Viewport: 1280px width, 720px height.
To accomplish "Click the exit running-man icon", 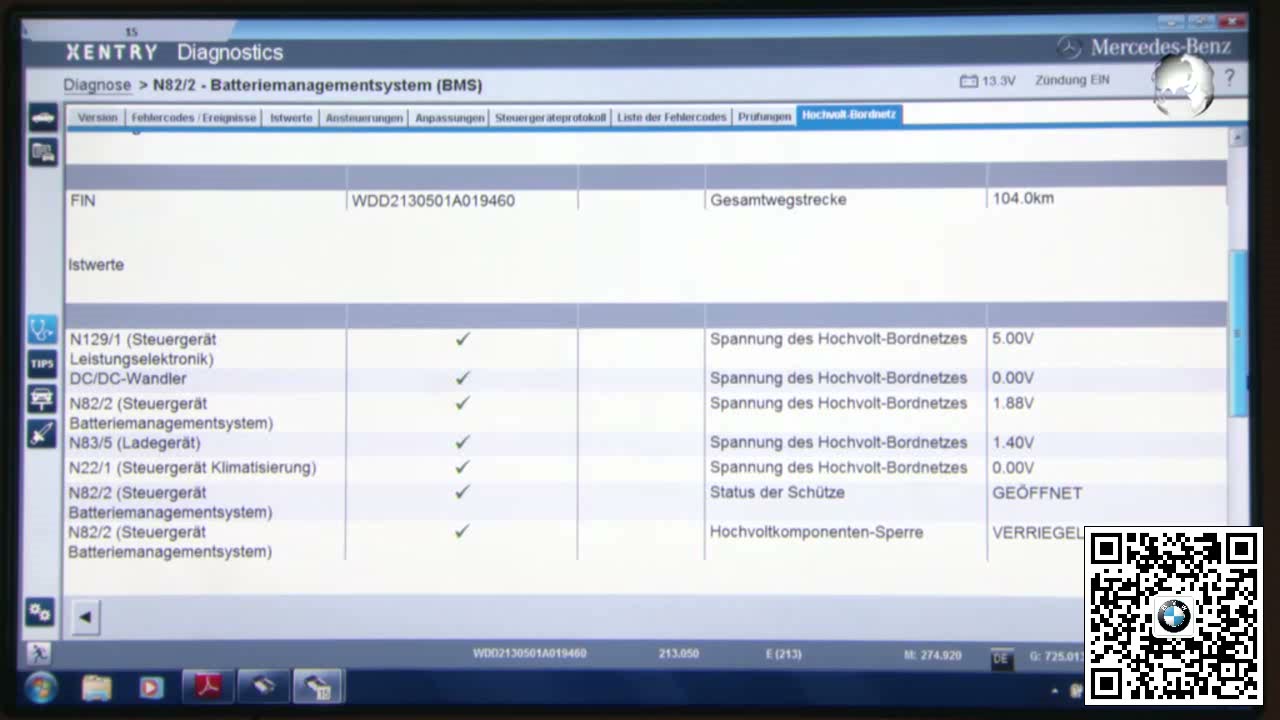I will pos(38,653).
